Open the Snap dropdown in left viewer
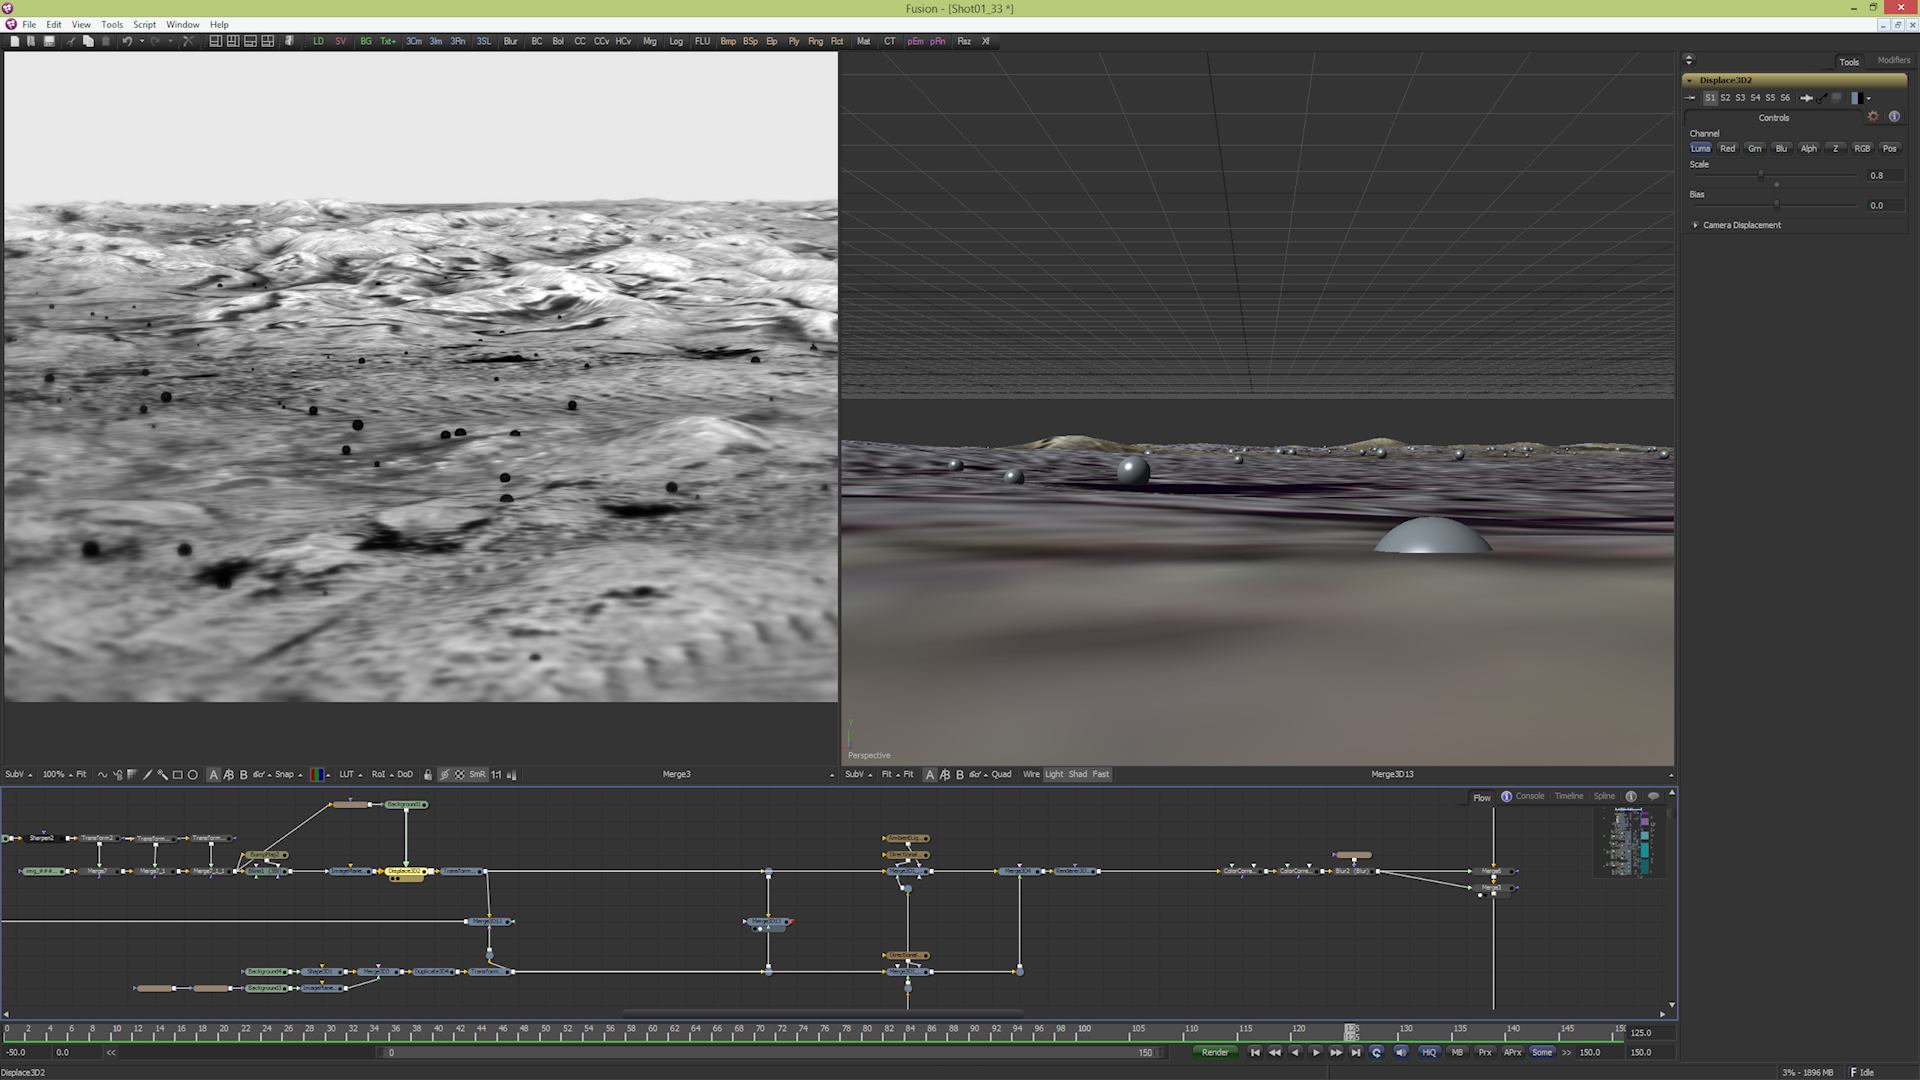The width and height of the screenshot is (1920, 1080). pyautogui.click(x=288, y=774)
